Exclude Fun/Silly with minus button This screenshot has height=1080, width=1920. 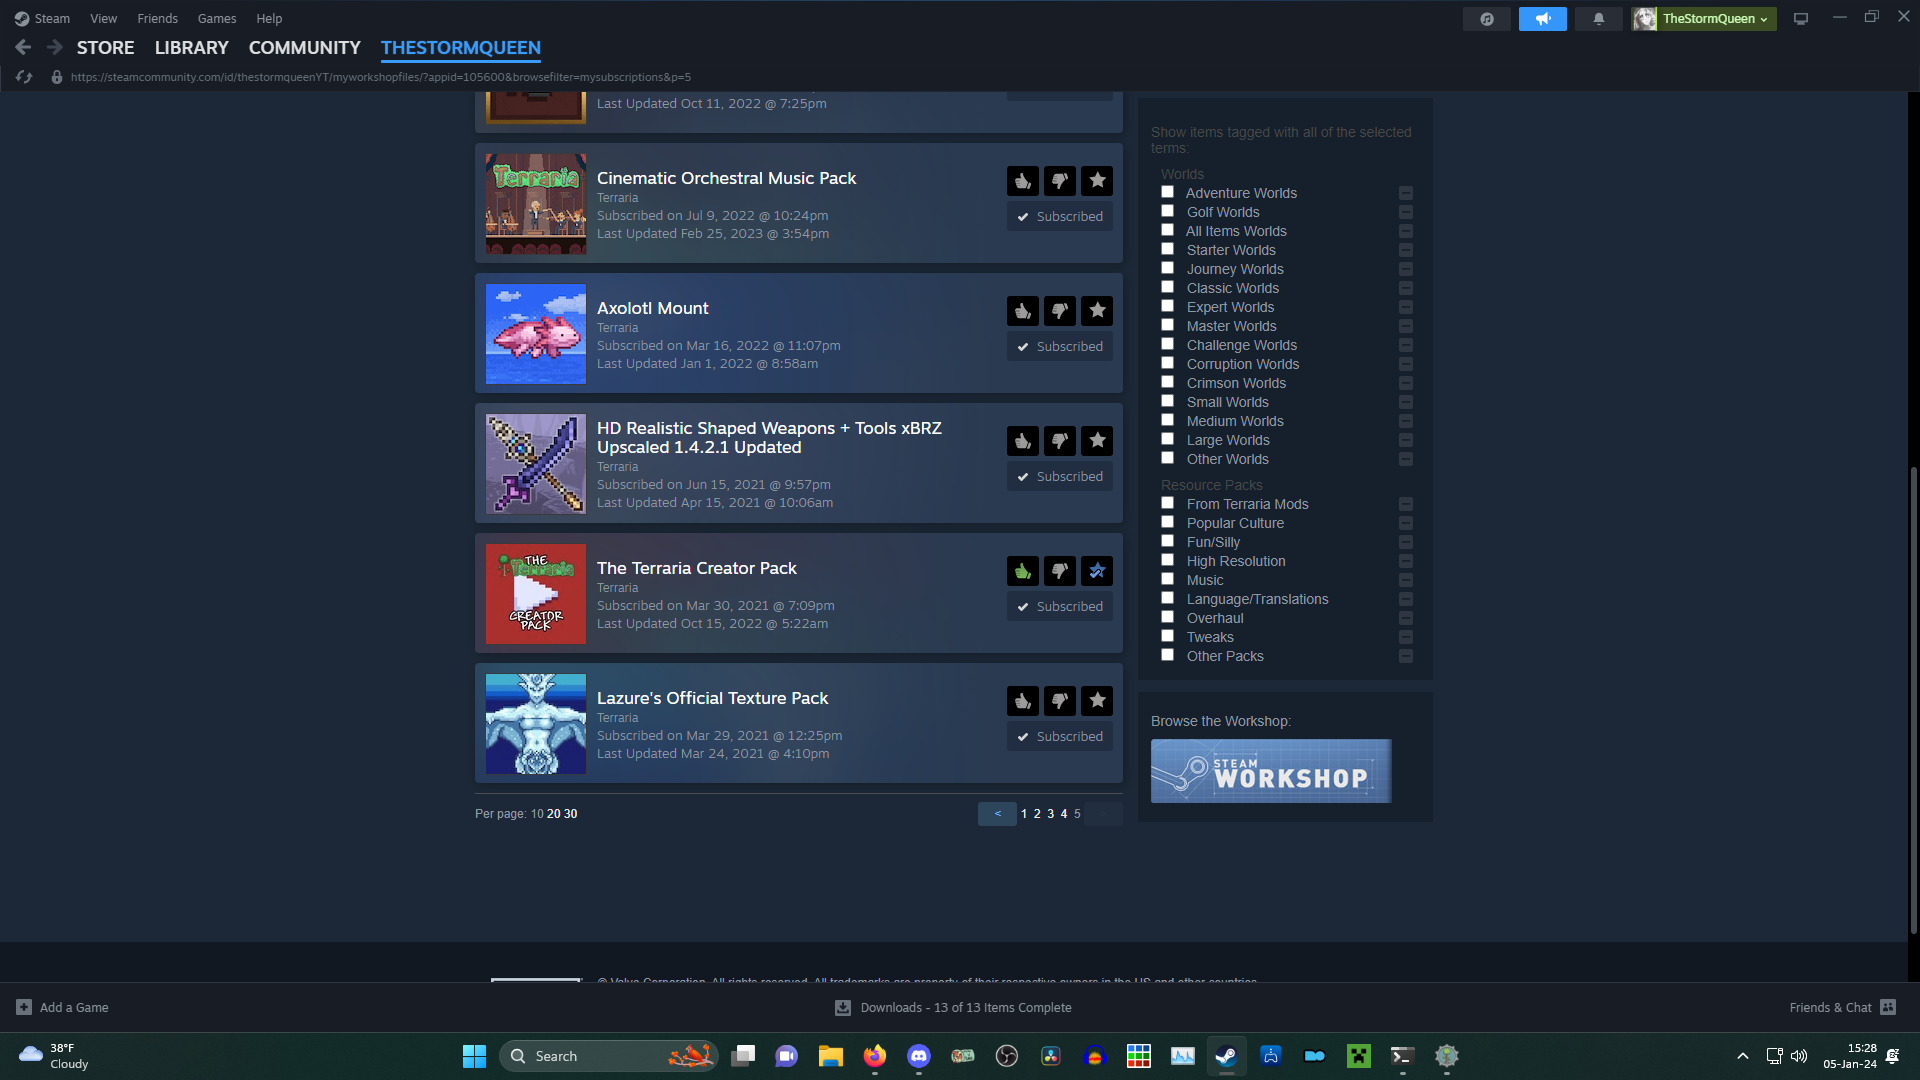[x=1405, y=542]
